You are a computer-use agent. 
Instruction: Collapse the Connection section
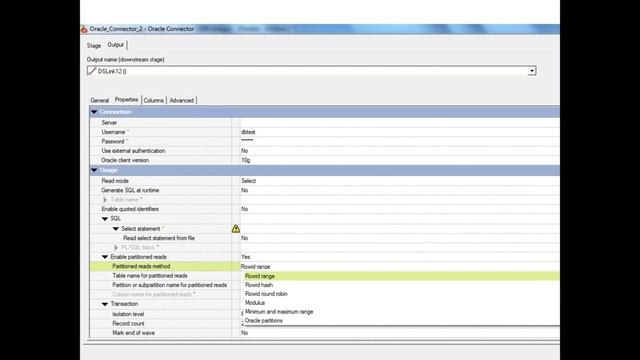click(94, 112)
